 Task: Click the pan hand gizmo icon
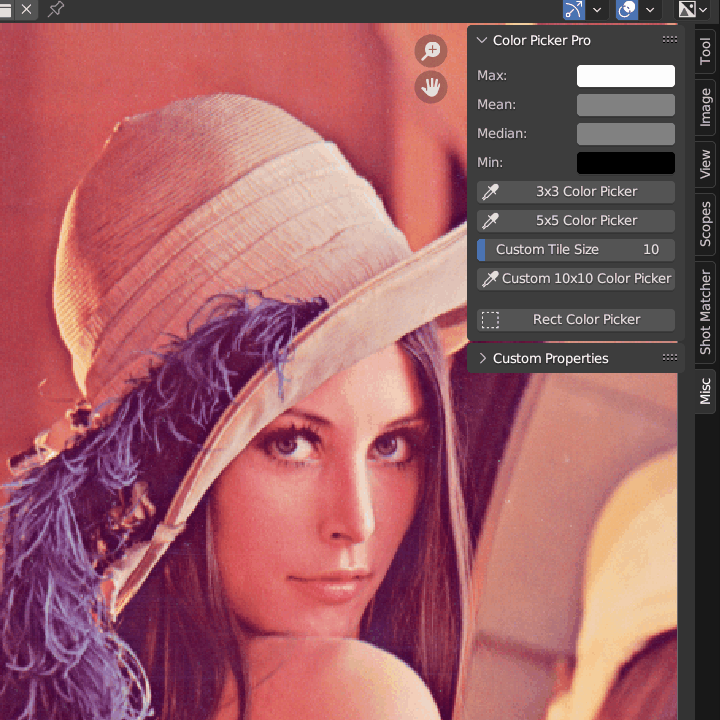tap(431, 87)
